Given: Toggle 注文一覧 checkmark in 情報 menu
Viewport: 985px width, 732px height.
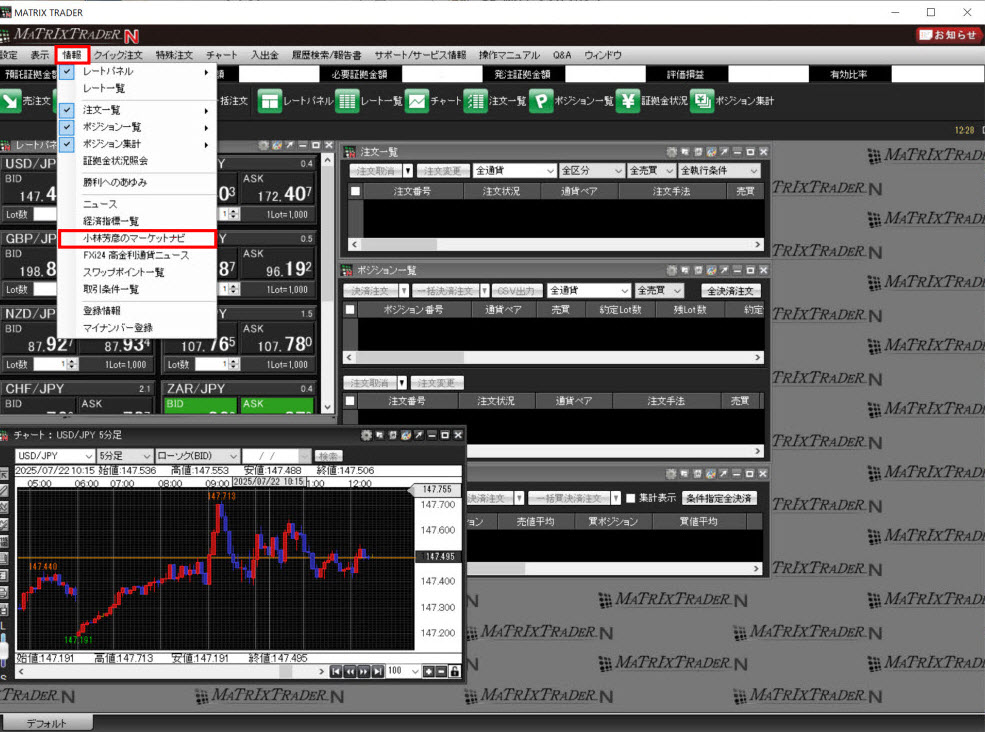Looking at the screenshot, I should [x=67, y=111].
